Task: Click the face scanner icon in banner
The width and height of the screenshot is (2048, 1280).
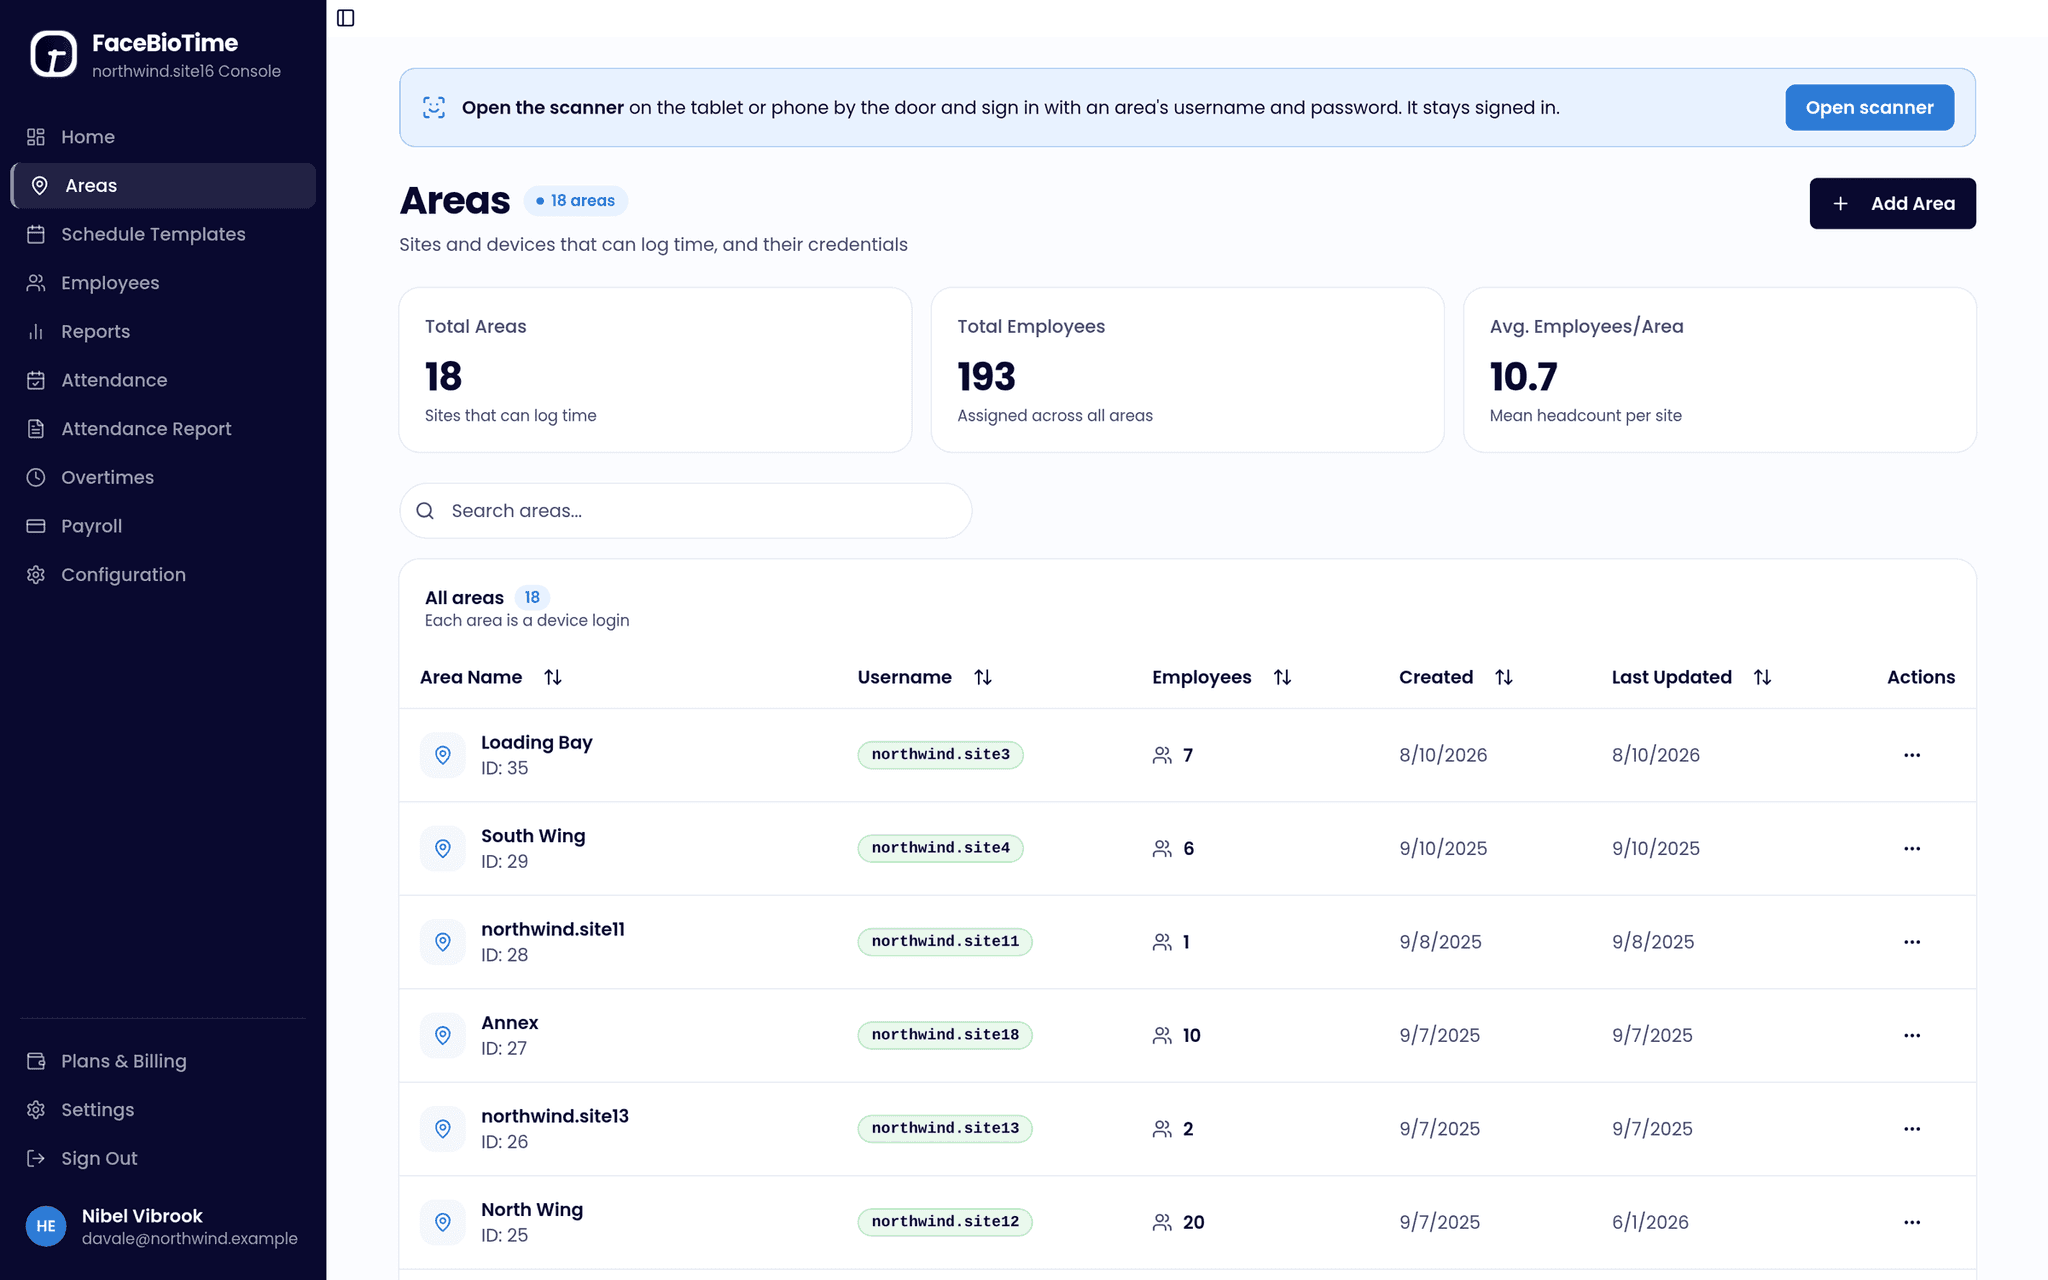Action: coord(434,108)
